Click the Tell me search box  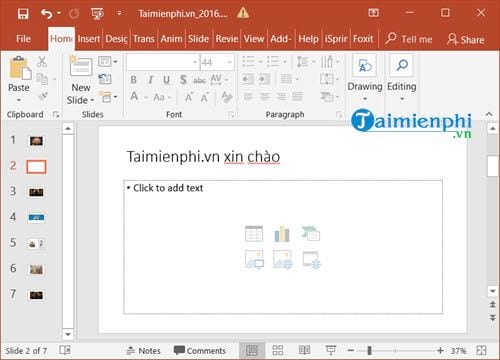[409, 39]
